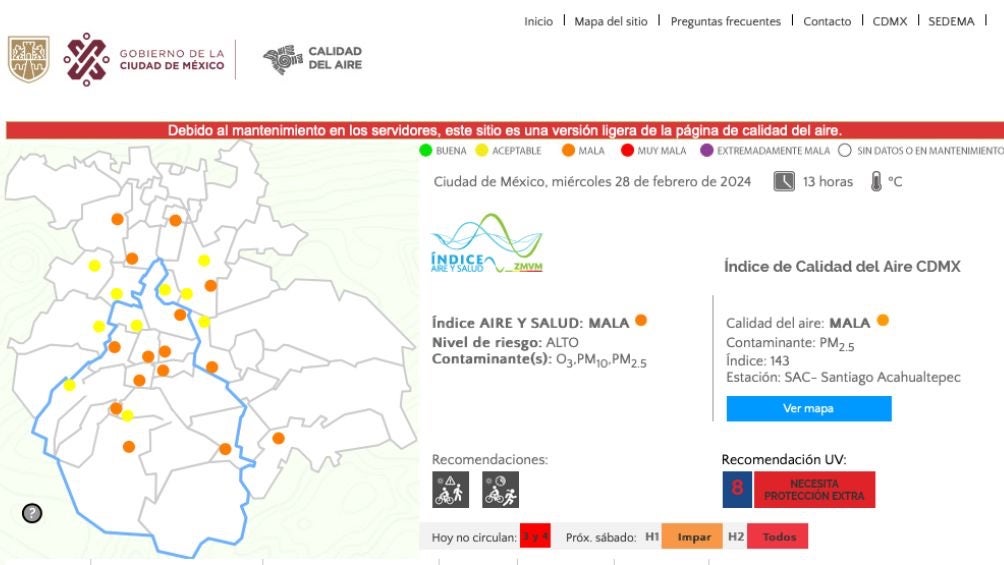Click the question mark help icon on map

pyautogui.click(x=32, y=513)
